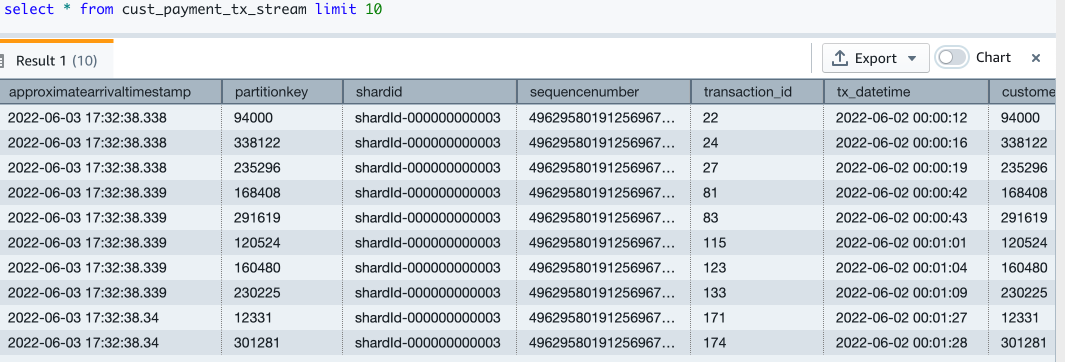Select partitionkey cell 338122

(283, 143)
